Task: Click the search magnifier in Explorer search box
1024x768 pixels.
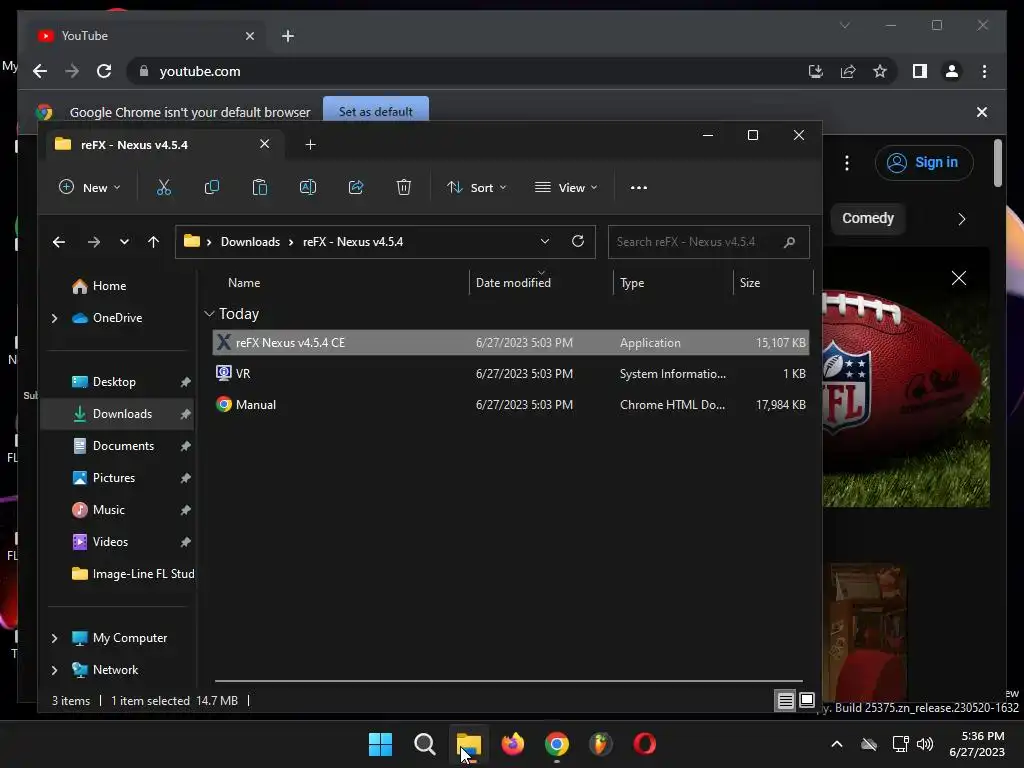Action: click(x=790, y=242)
